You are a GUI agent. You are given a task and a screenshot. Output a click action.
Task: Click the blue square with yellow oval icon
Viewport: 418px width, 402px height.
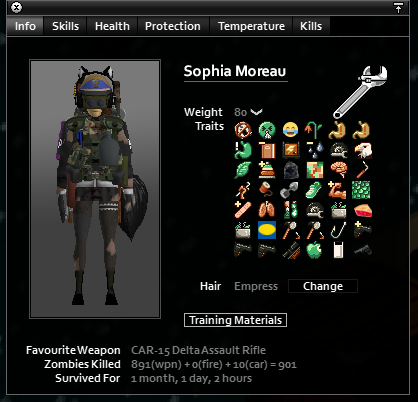(267, 230)
